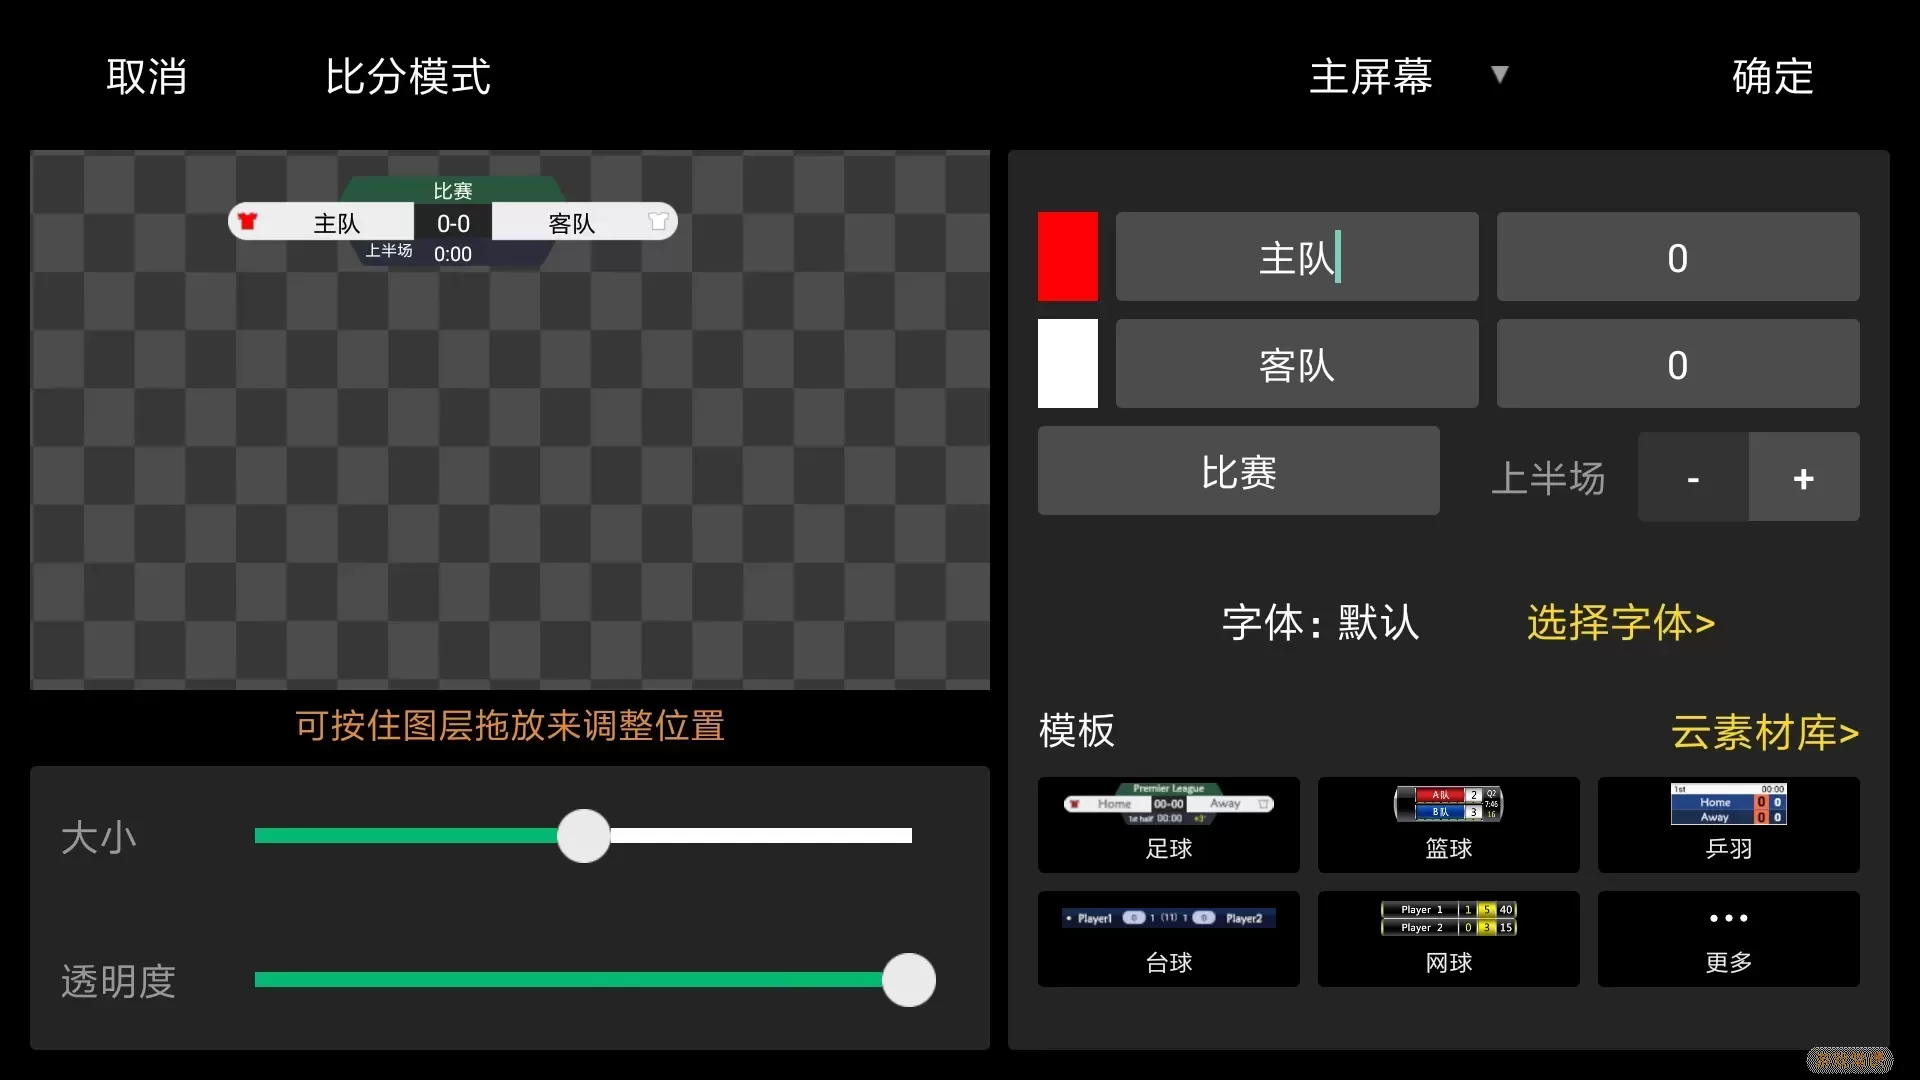Choose the 台球 billiards template
Viewport: 1920px width, 1080px height.
point(1169,939)
